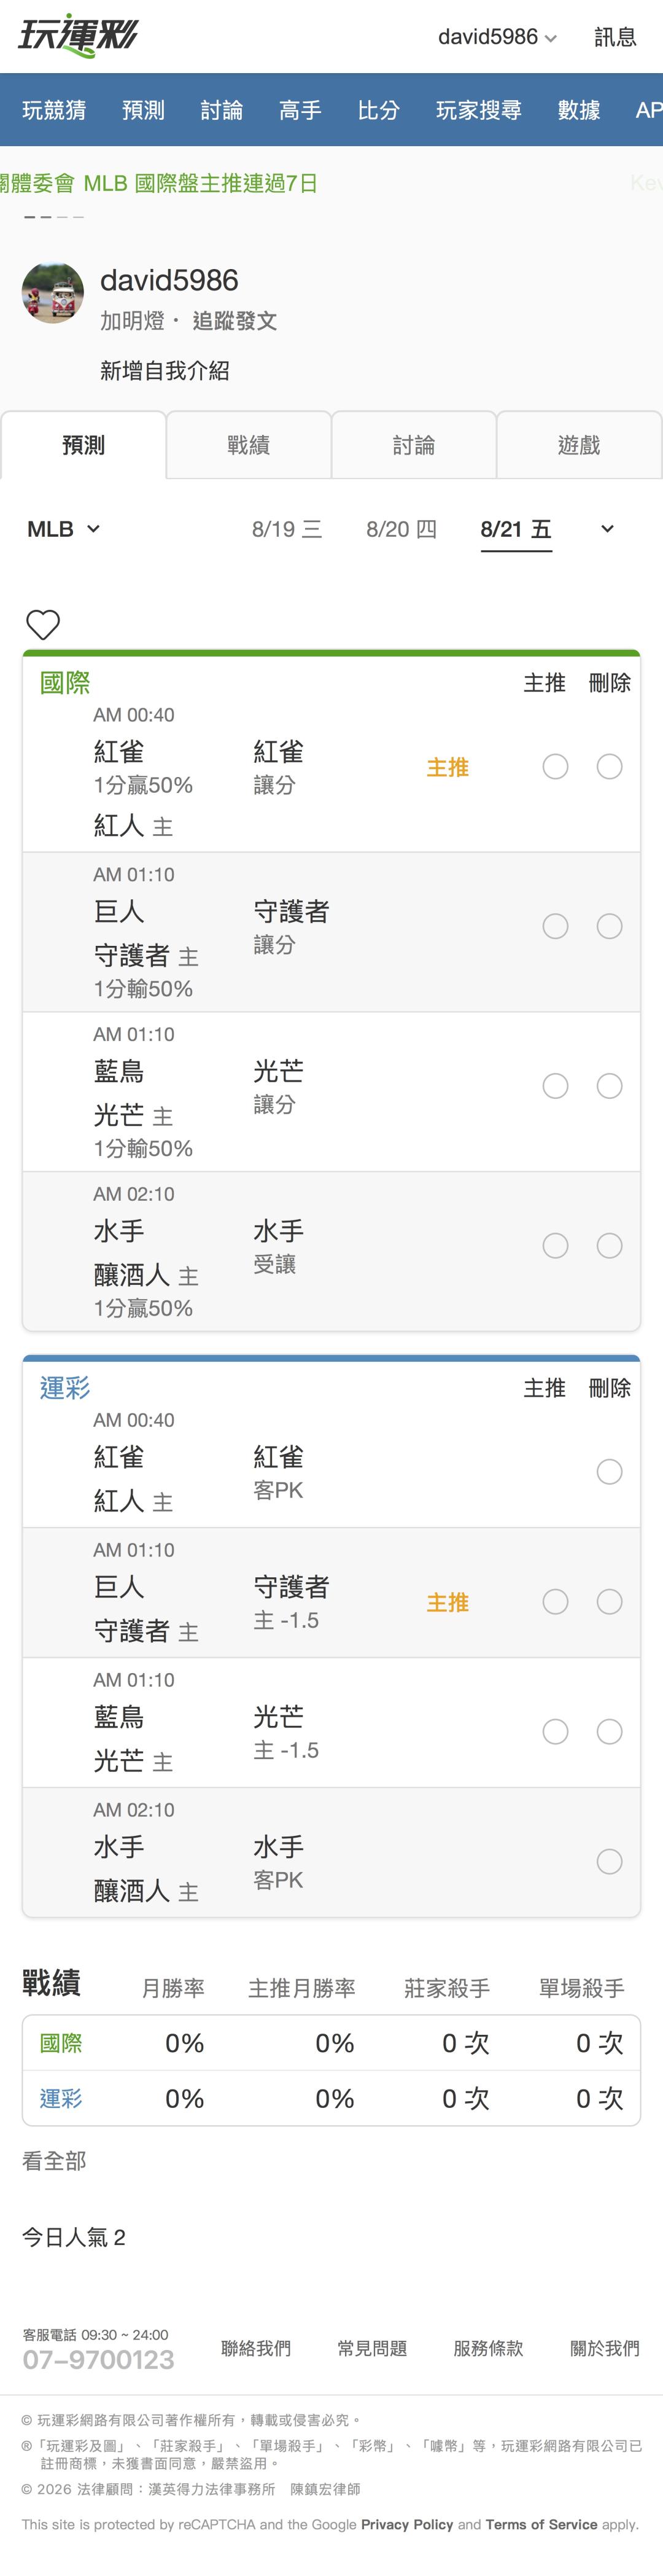Select delete radio for 巨人 vs 守護者 international
Image resolution: width=663 pixels, height=2576 pixels.
pyautogui.click(x=609, y=927)
